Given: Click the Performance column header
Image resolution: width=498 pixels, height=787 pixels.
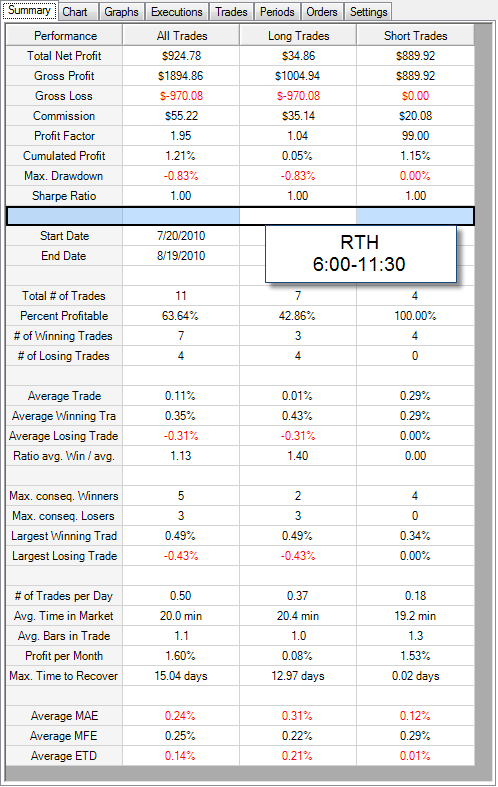Looking at the screenshot, I should 64,36.
